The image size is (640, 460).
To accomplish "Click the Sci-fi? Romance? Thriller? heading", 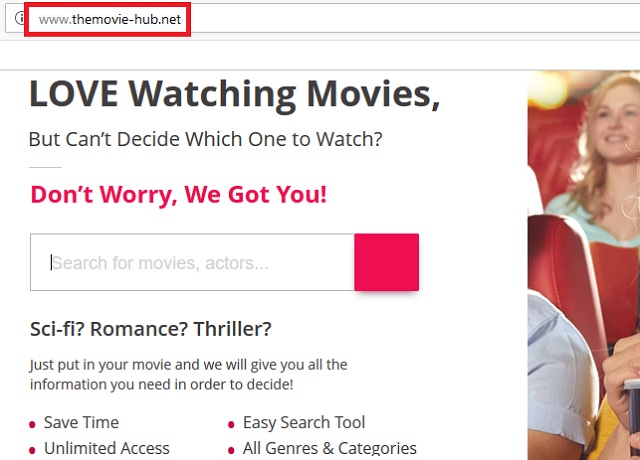I will tap(151, 329).
